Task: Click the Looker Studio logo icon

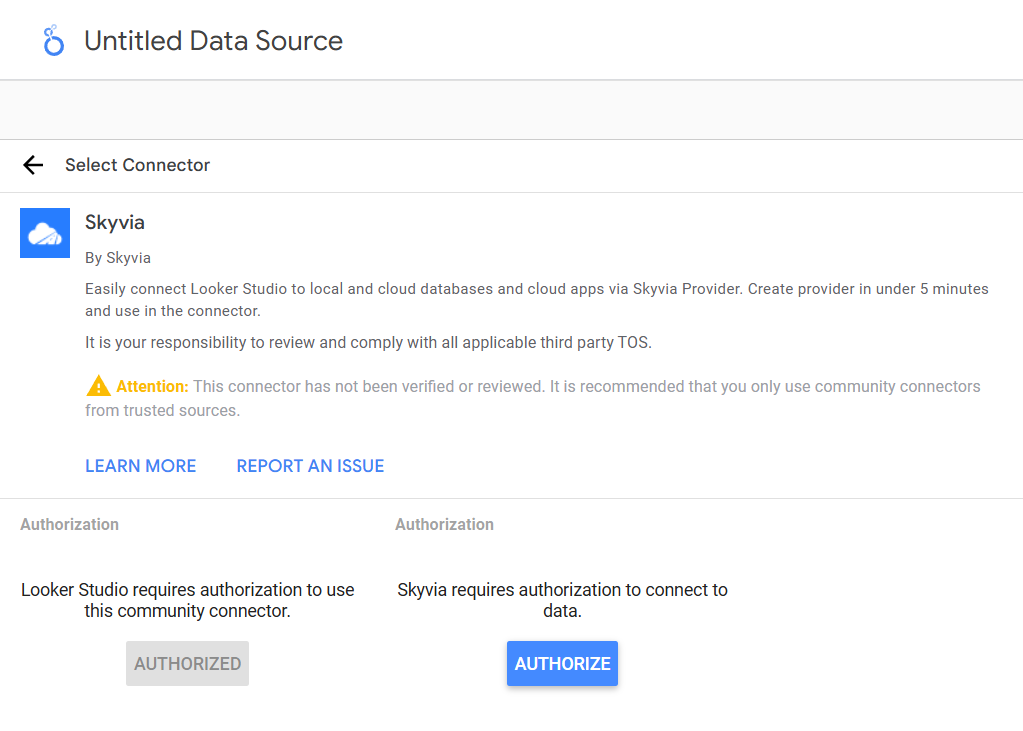Action: (52, 40)
